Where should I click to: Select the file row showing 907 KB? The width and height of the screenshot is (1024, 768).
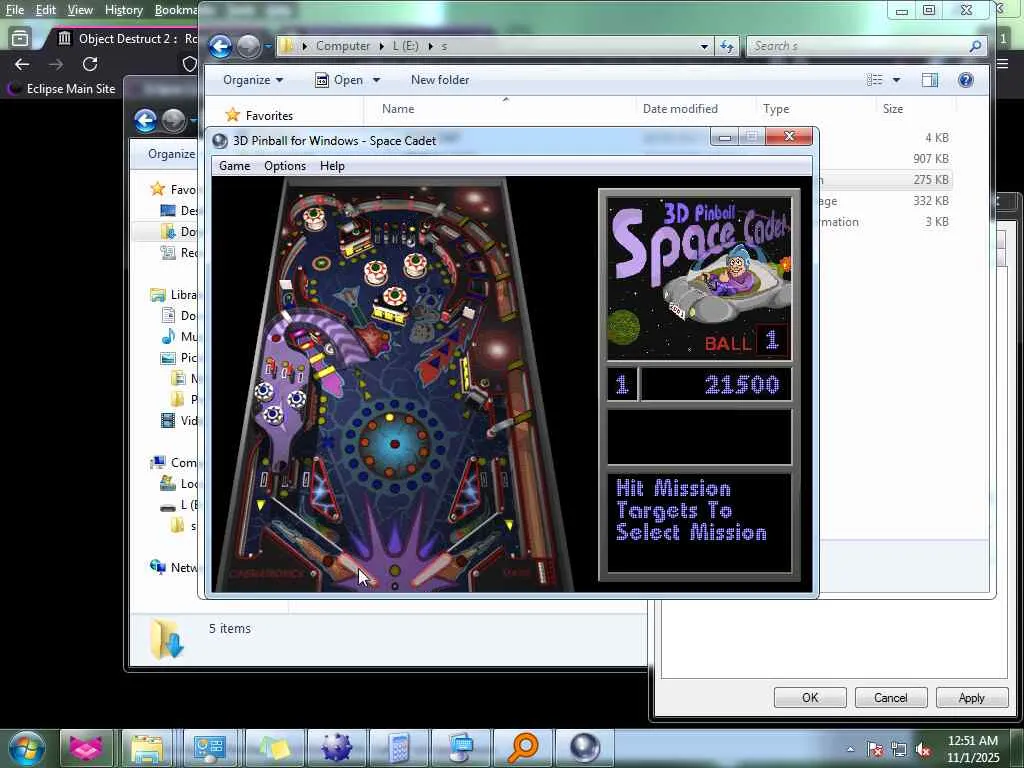(x=885, y=159)
